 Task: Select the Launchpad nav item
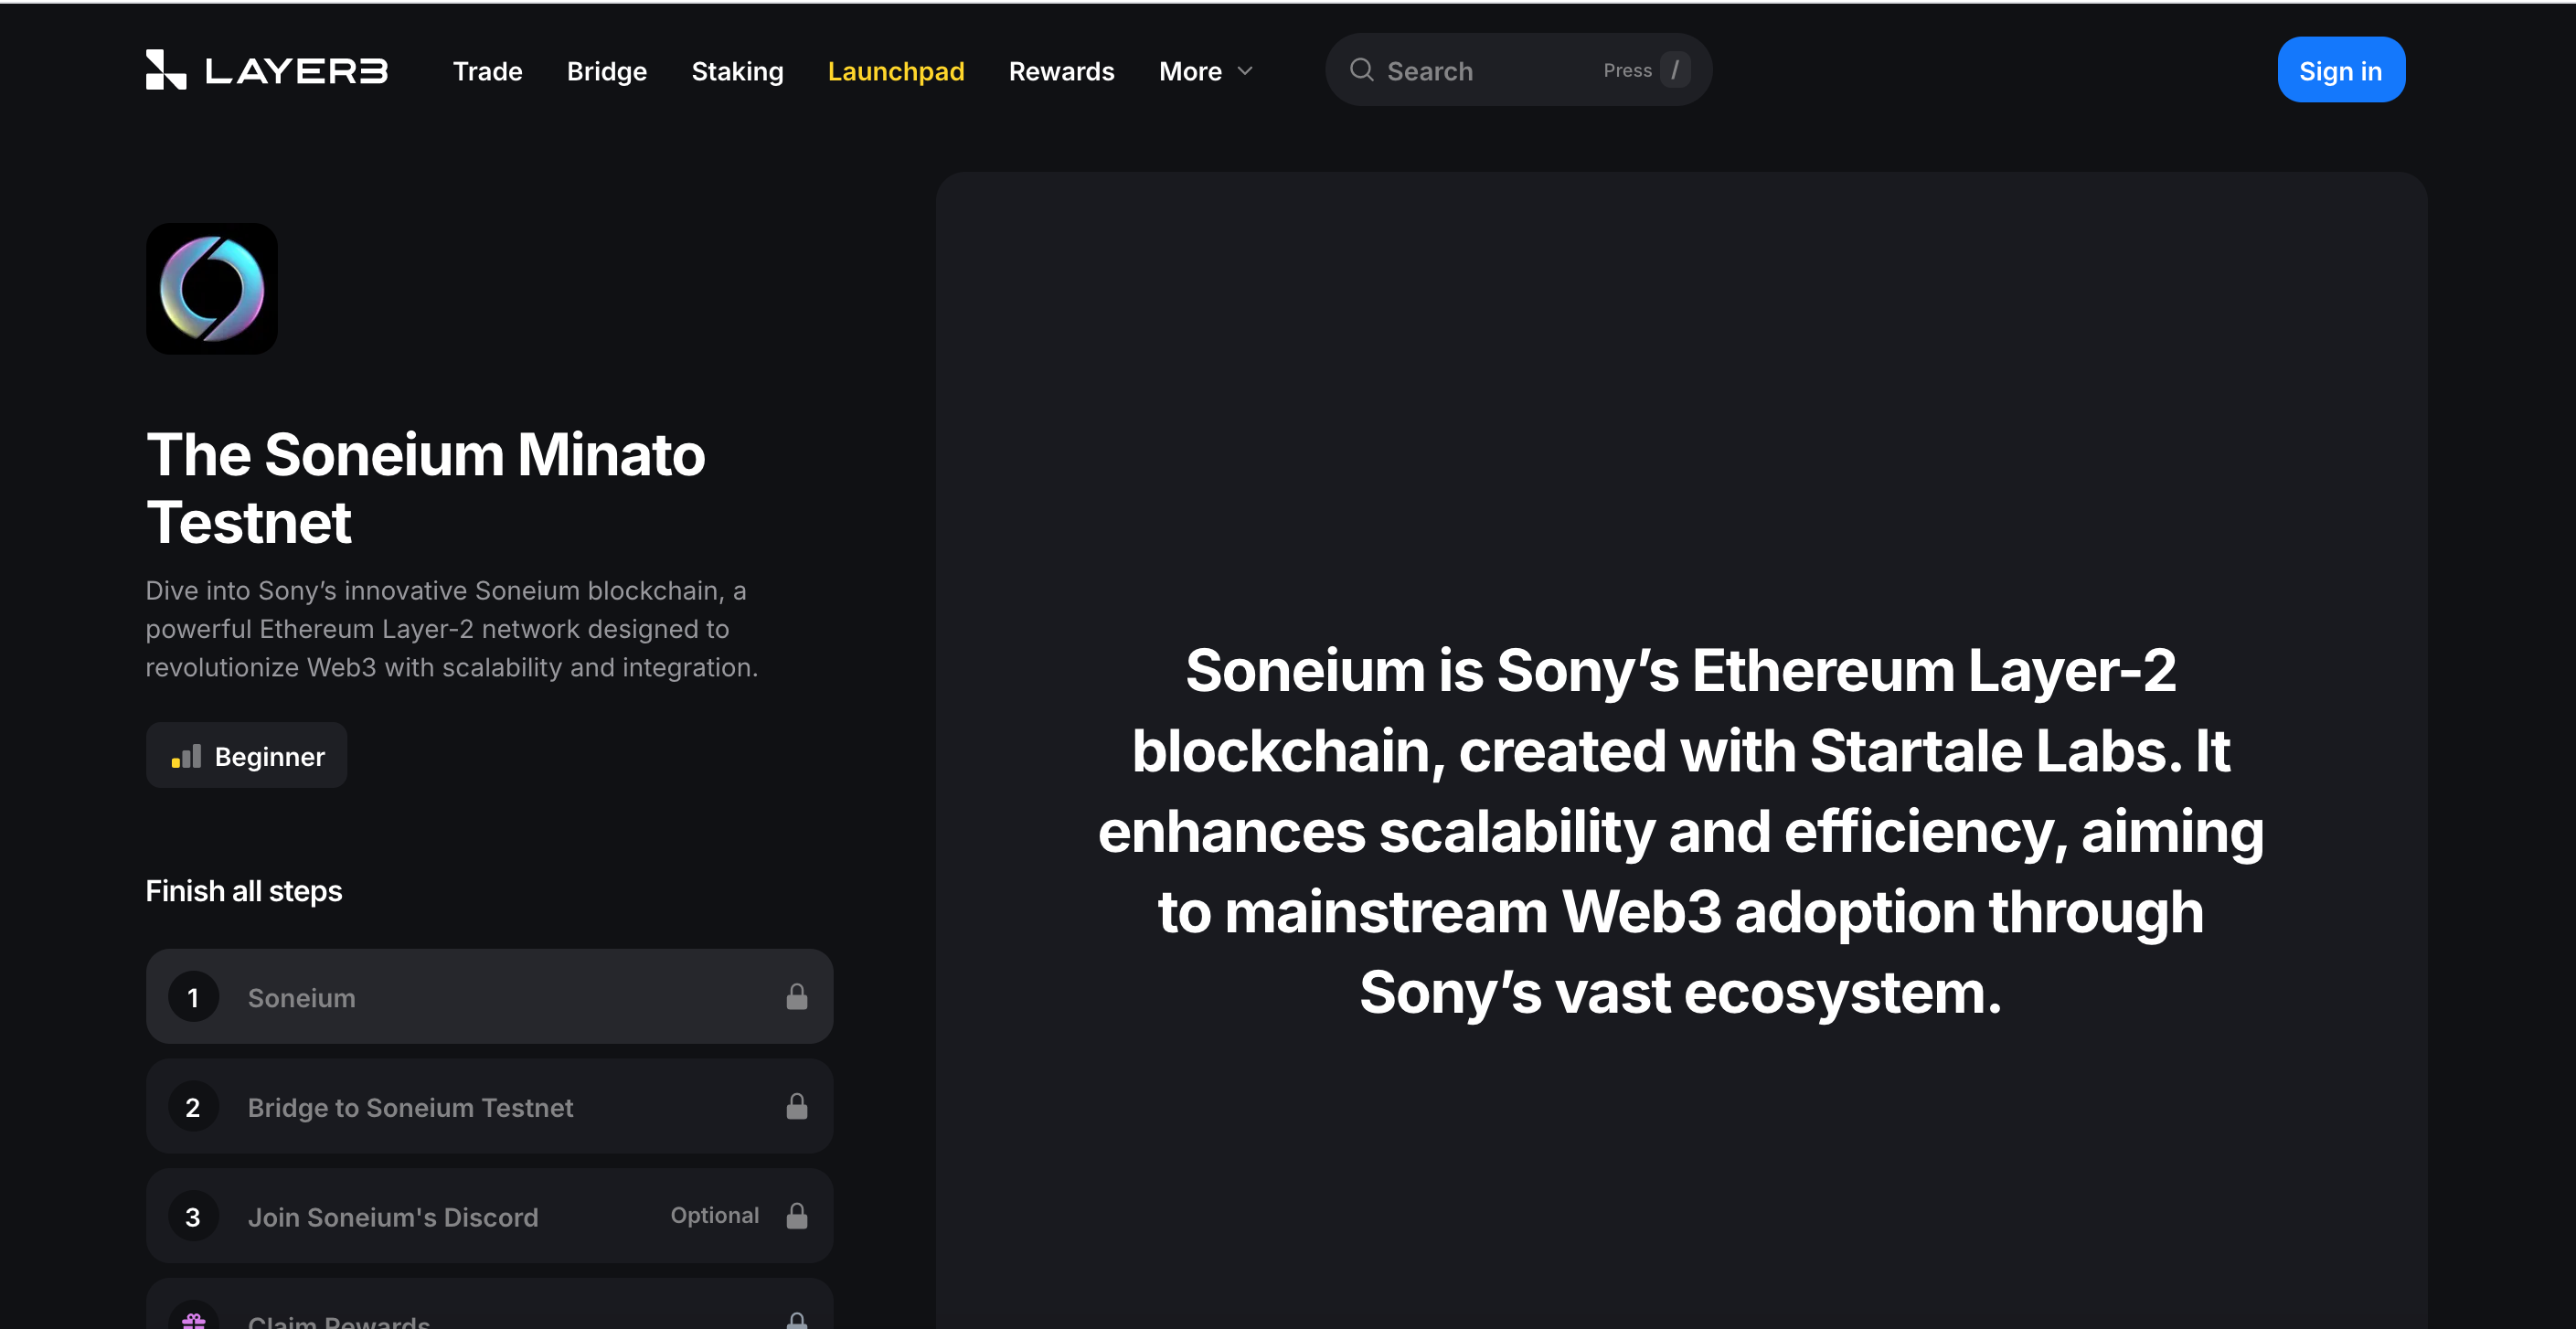click(x=896, y=71)
